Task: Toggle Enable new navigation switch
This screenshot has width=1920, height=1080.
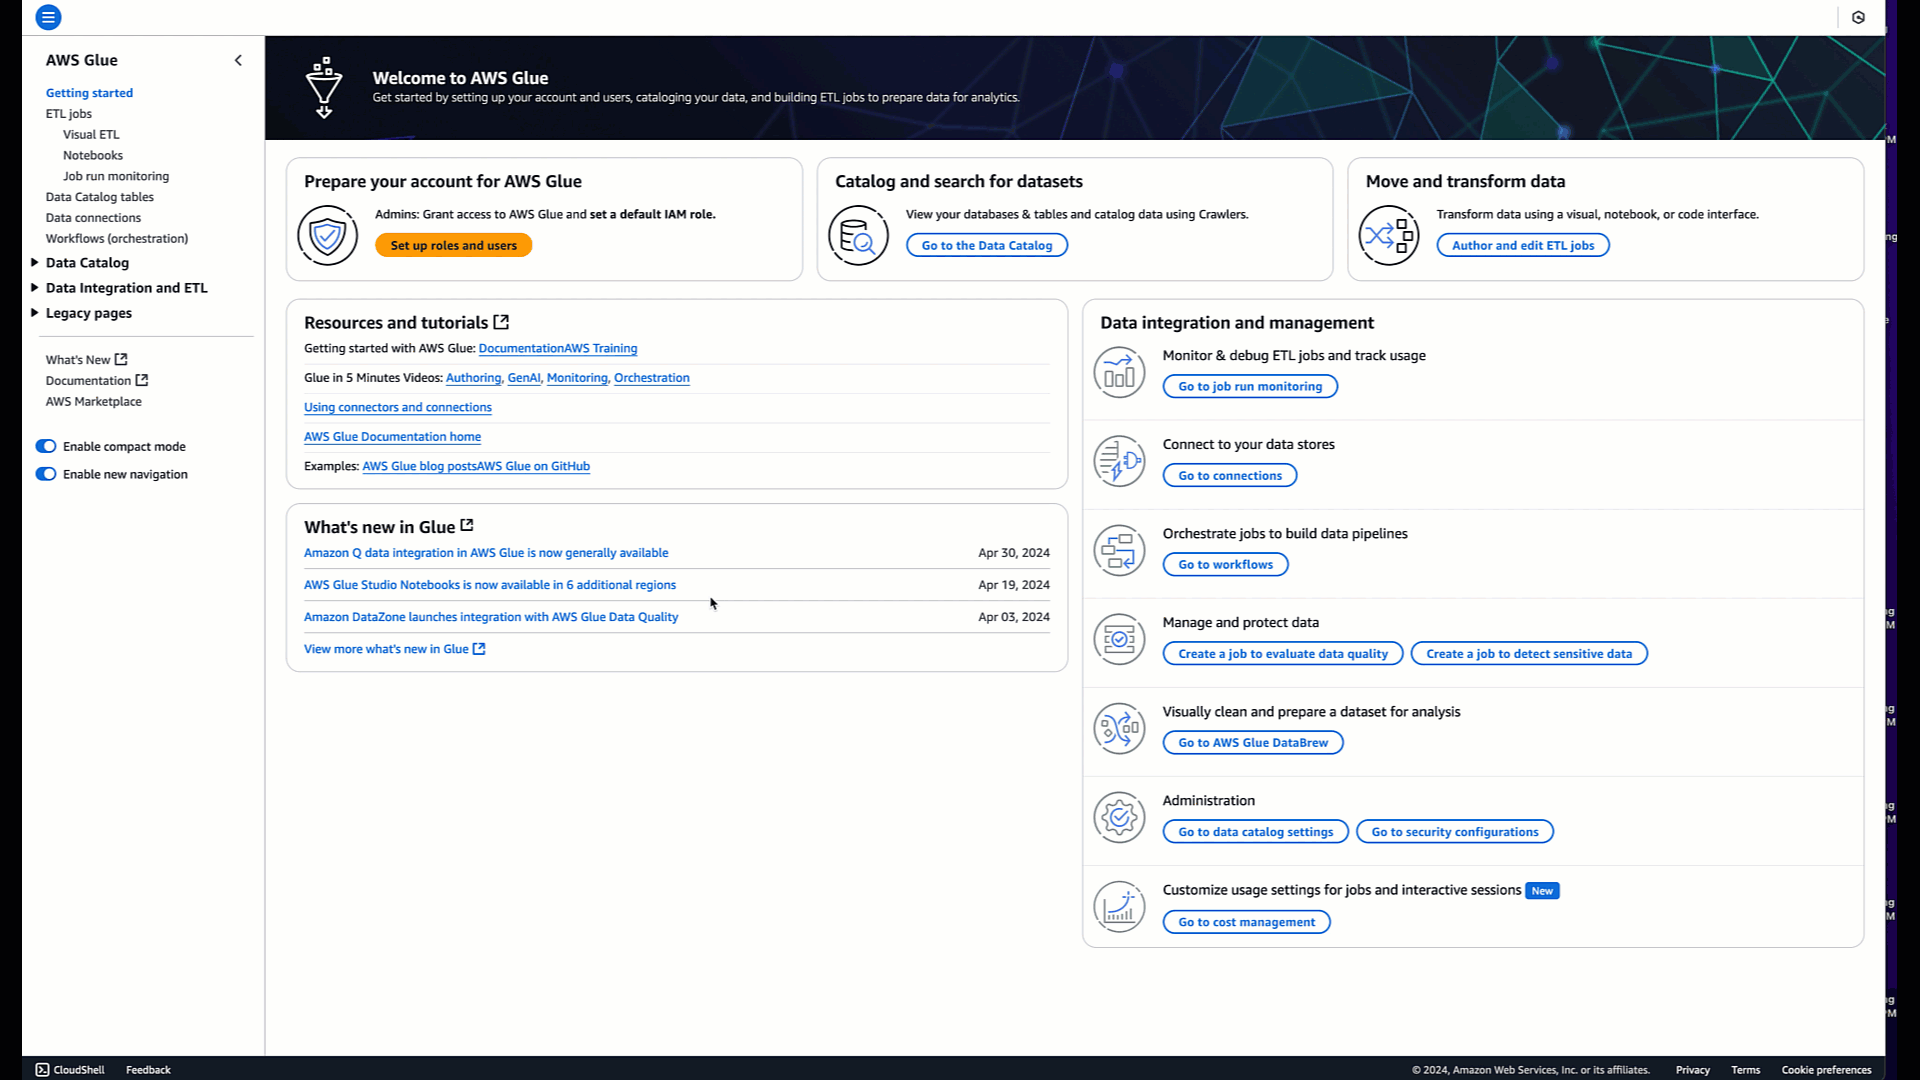Action: pyautogui.click(x=45, y=473)
